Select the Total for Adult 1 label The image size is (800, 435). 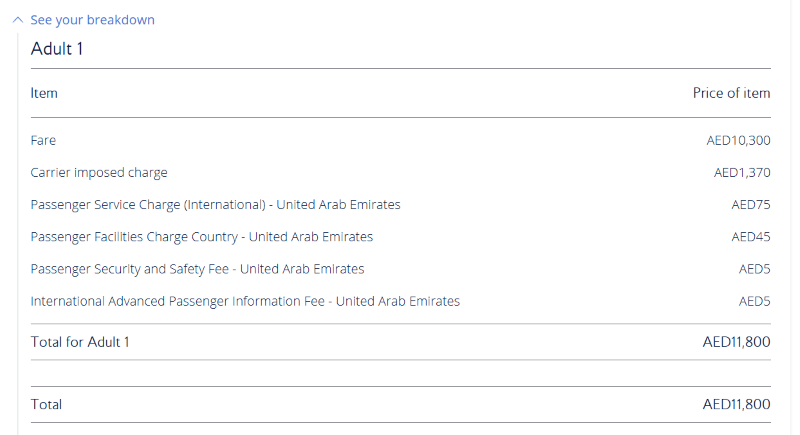pos(80,342)
